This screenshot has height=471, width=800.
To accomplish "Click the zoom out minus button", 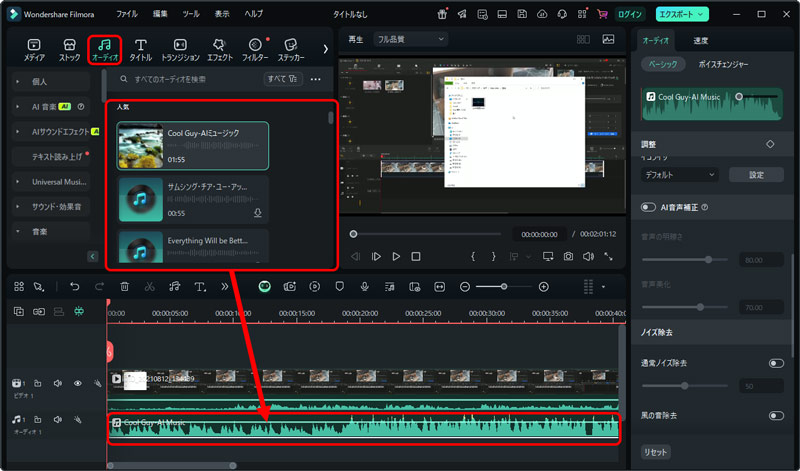I will pyautogui.click(x=464, y=287).
